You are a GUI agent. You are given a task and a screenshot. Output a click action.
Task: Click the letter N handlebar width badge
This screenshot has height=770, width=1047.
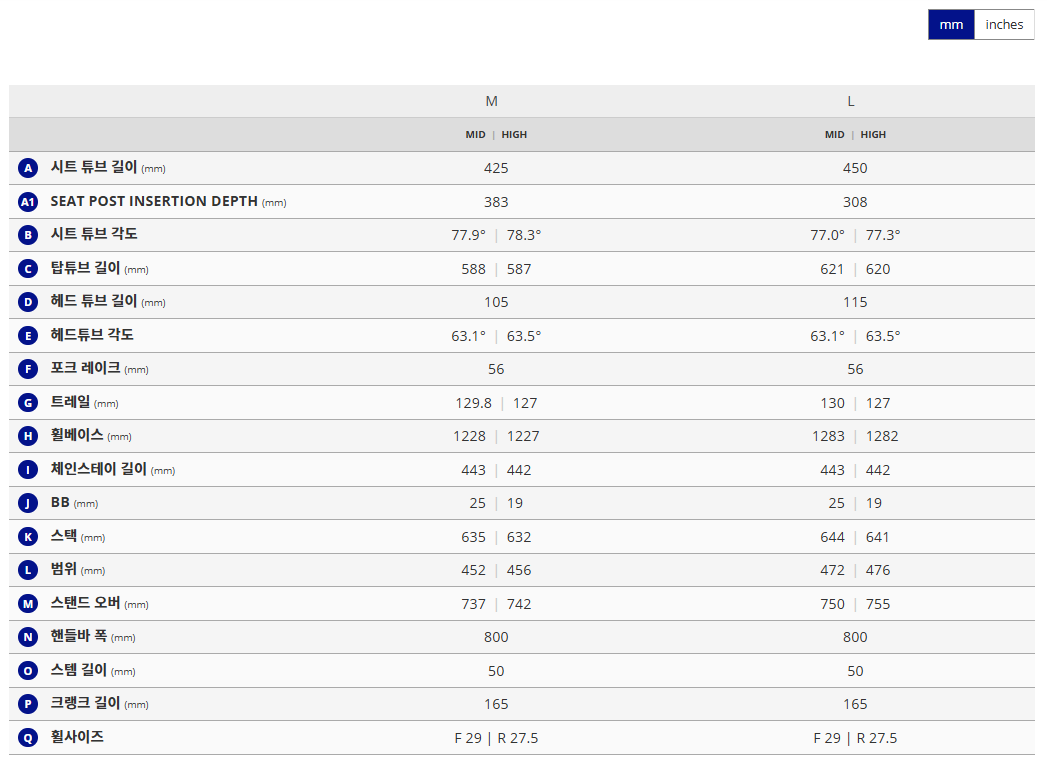(x=28, y=637)
